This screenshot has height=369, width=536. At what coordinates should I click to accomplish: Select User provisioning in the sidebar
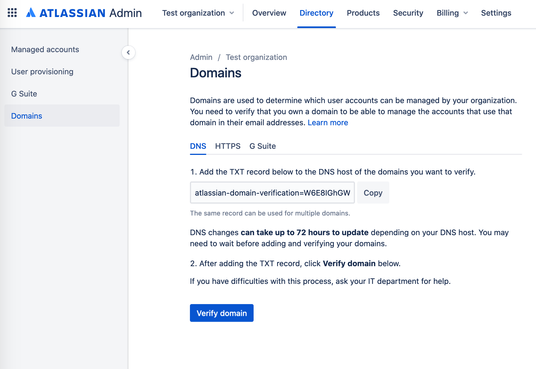(x=62, y=72)
